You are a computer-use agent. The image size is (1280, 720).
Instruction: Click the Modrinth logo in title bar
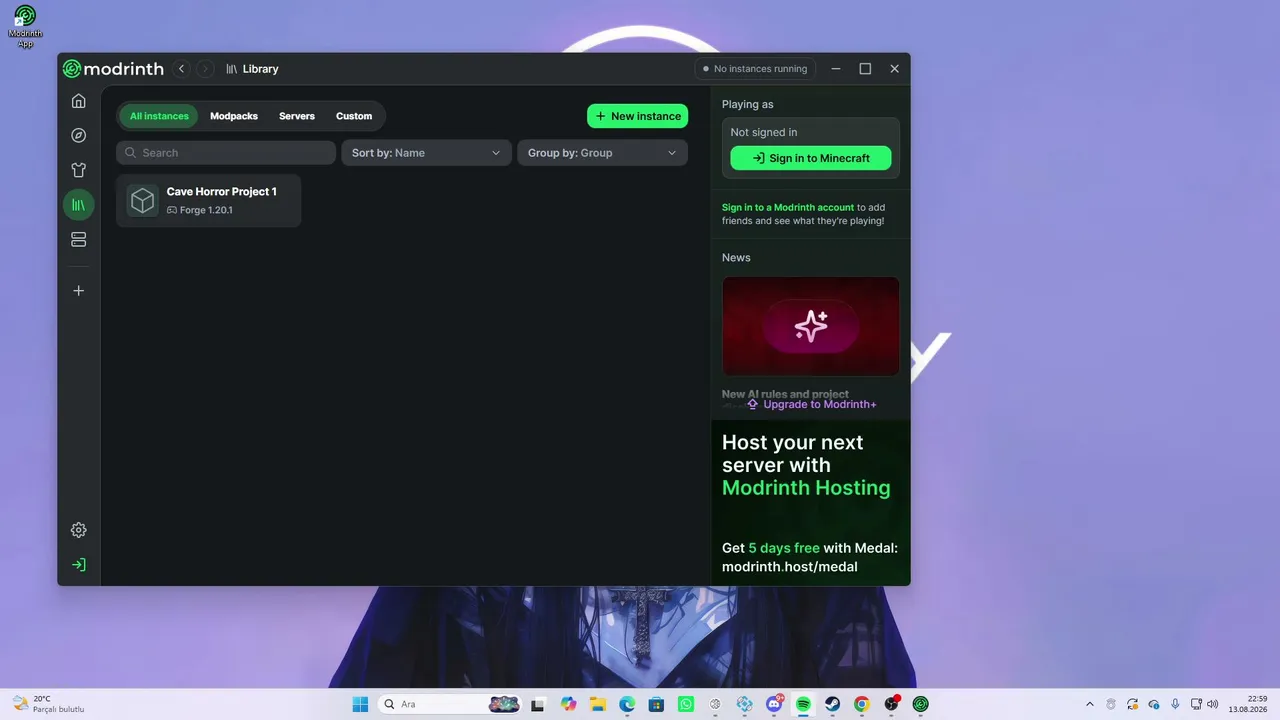(113, 69)
